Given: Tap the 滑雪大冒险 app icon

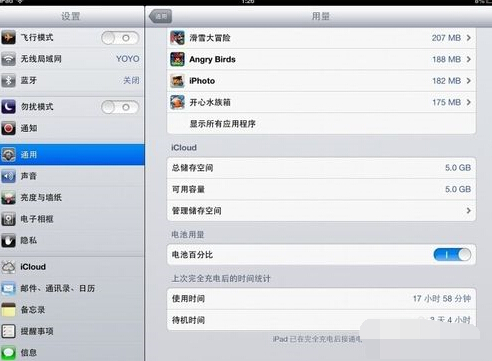Looking at the screenshot, I should click(x=177, y=38).
